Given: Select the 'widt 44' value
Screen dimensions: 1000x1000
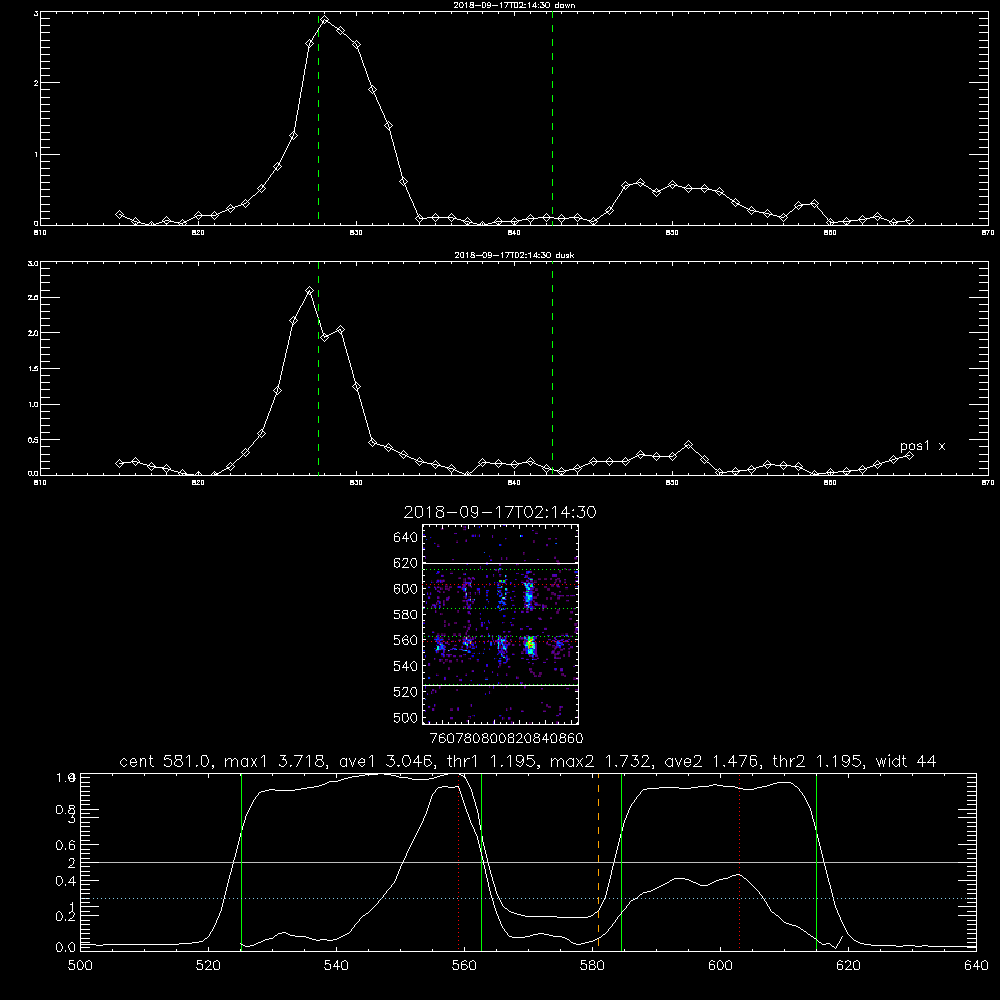Looking at the screenshot, I should 906,761.
